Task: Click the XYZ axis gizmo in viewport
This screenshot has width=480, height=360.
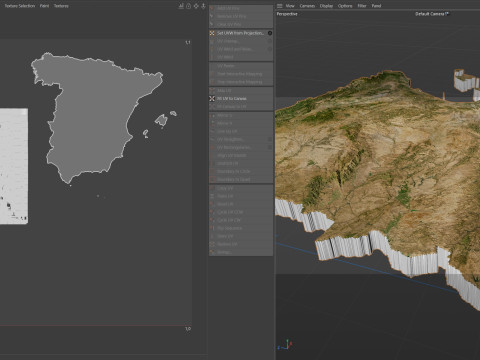Action: click(x=285, y=345)
